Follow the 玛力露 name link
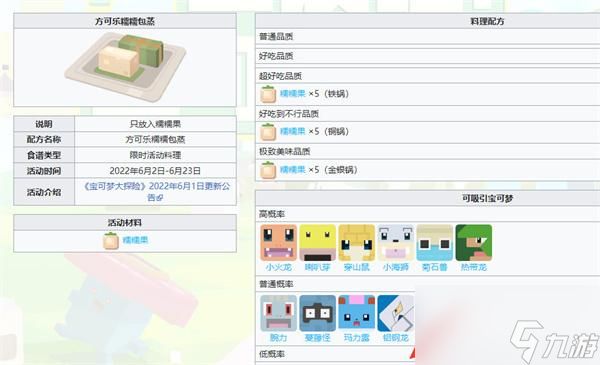Image resolution: width=600 pixels, height=365 pixels. [x=357, y=338]
